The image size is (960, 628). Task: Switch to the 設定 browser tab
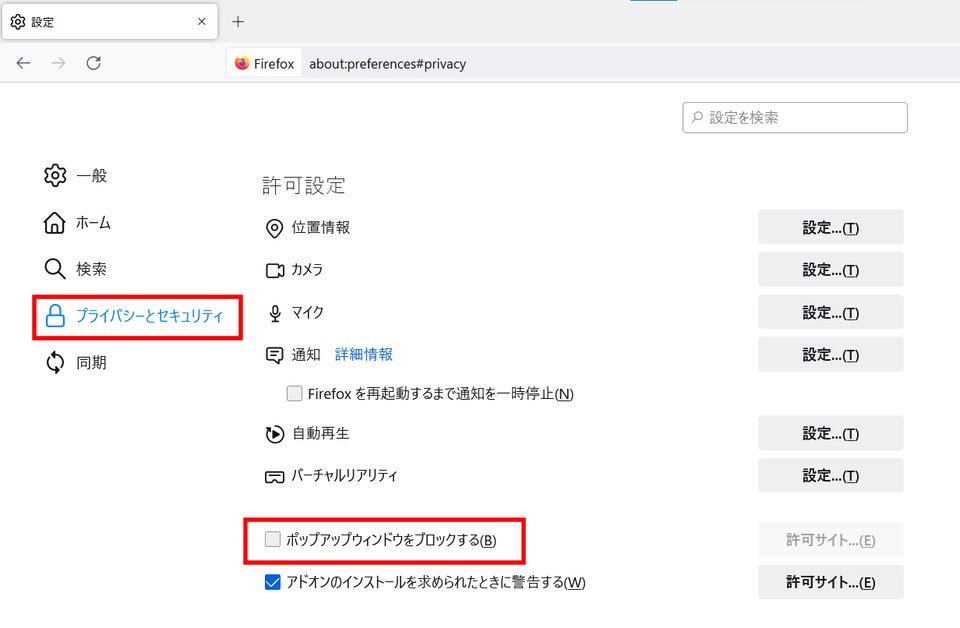[x=110, y=22]
